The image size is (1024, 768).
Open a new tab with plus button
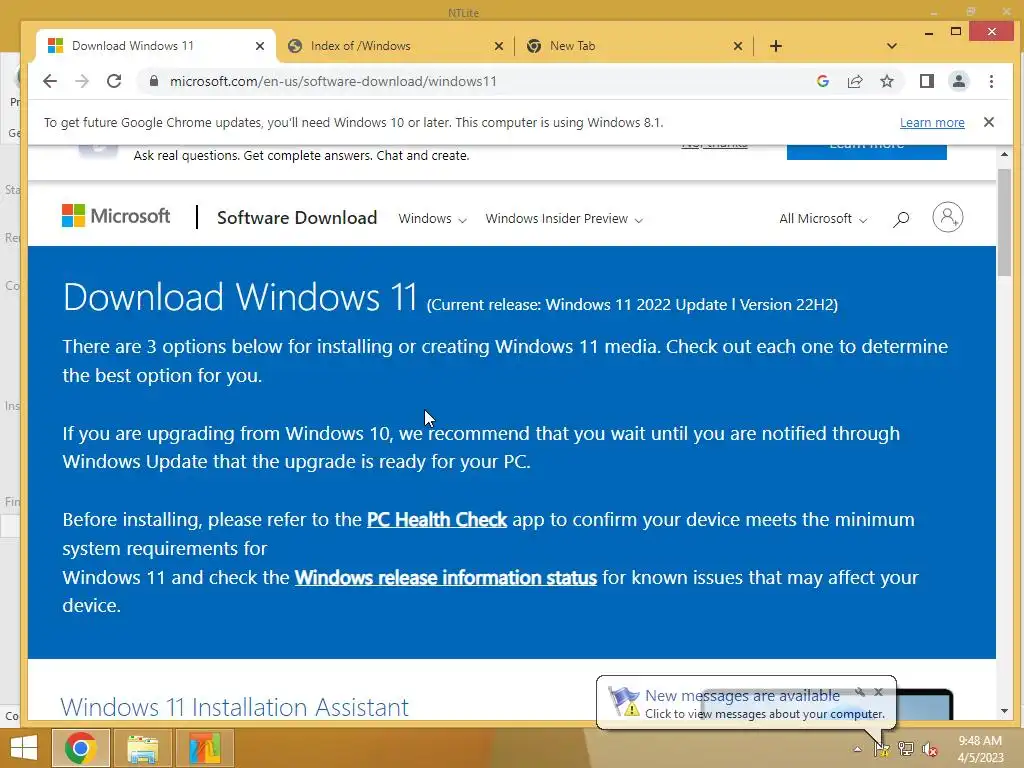point(775,46)
